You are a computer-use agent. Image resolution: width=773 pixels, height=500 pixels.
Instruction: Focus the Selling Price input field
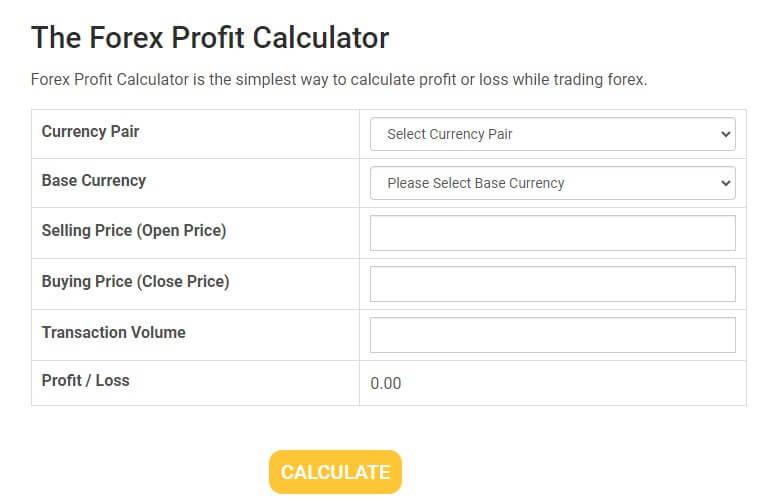pos(553,233)
